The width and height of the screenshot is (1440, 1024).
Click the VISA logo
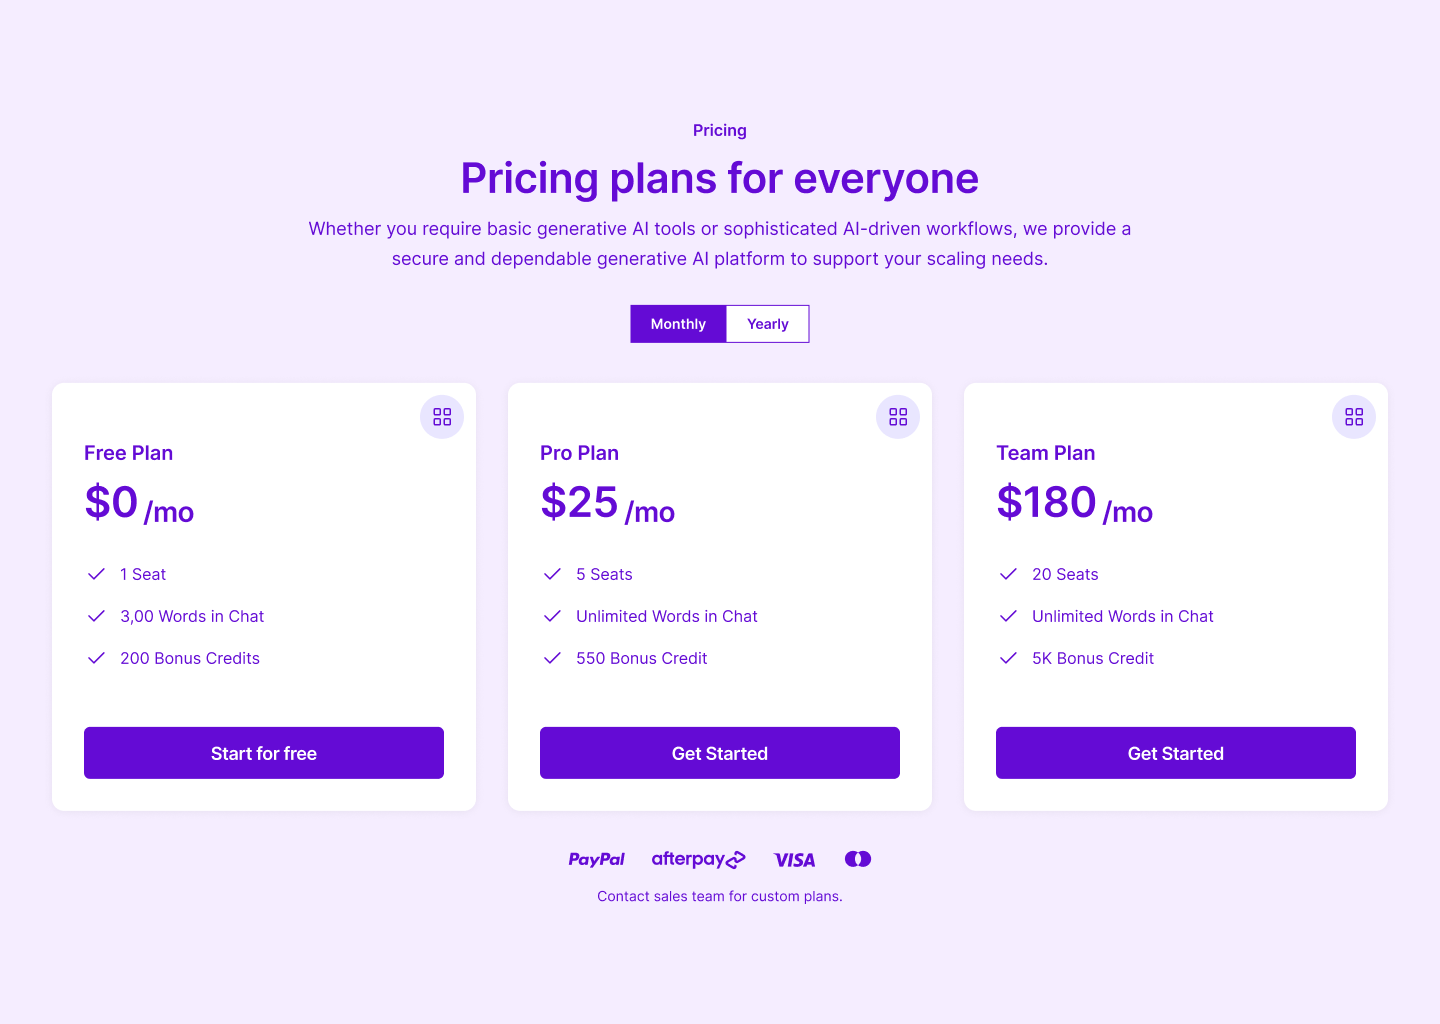[795, 860]
